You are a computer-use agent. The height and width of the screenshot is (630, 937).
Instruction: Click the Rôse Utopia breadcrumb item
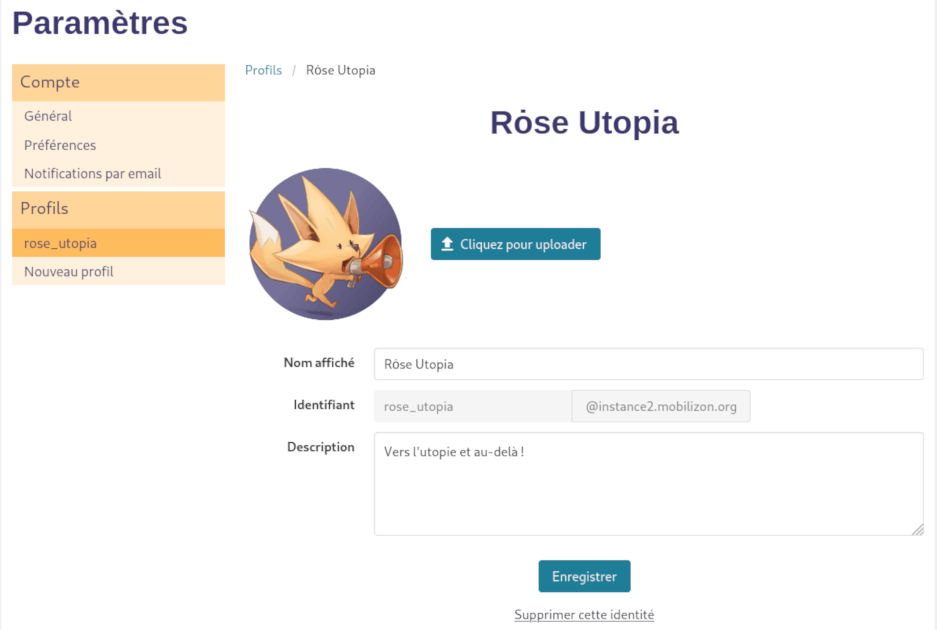coord(341,70)
